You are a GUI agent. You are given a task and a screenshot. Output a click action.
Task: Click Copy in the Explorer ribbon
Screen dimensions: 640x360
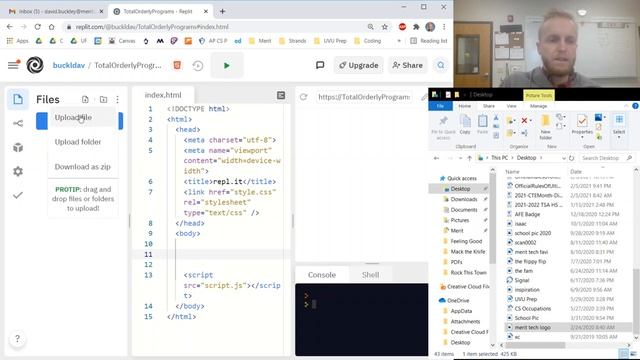[x=465, y=124]
